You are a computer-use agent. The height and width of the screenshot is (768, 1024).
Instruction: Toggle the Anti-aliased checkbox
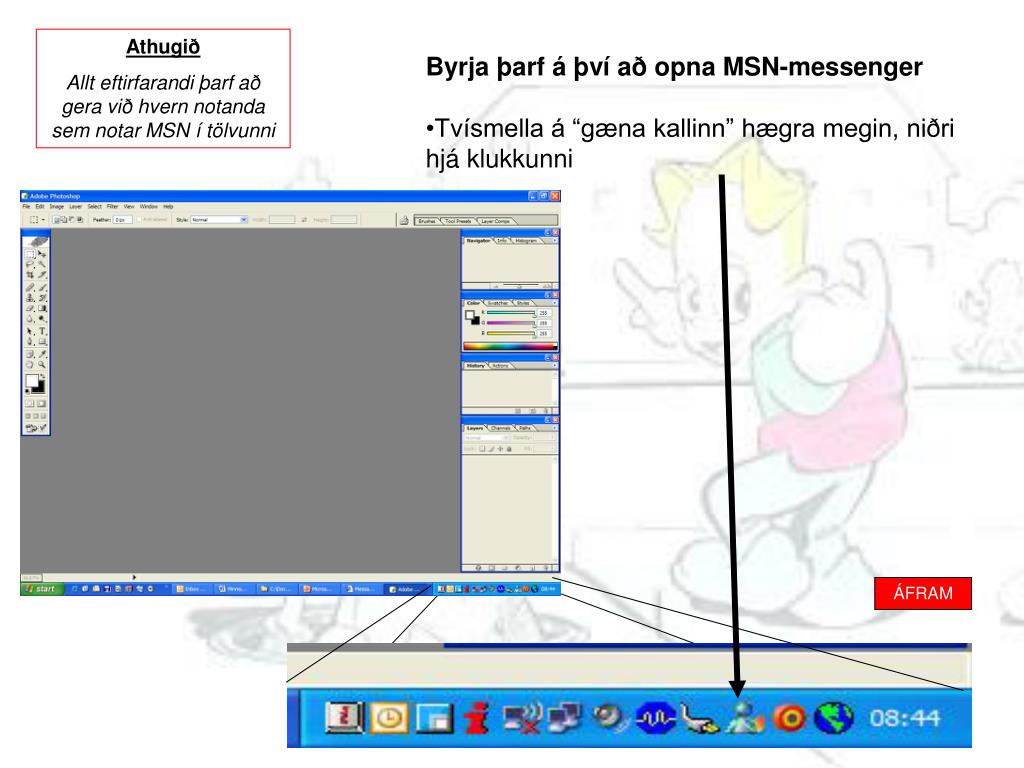[139, 220]
